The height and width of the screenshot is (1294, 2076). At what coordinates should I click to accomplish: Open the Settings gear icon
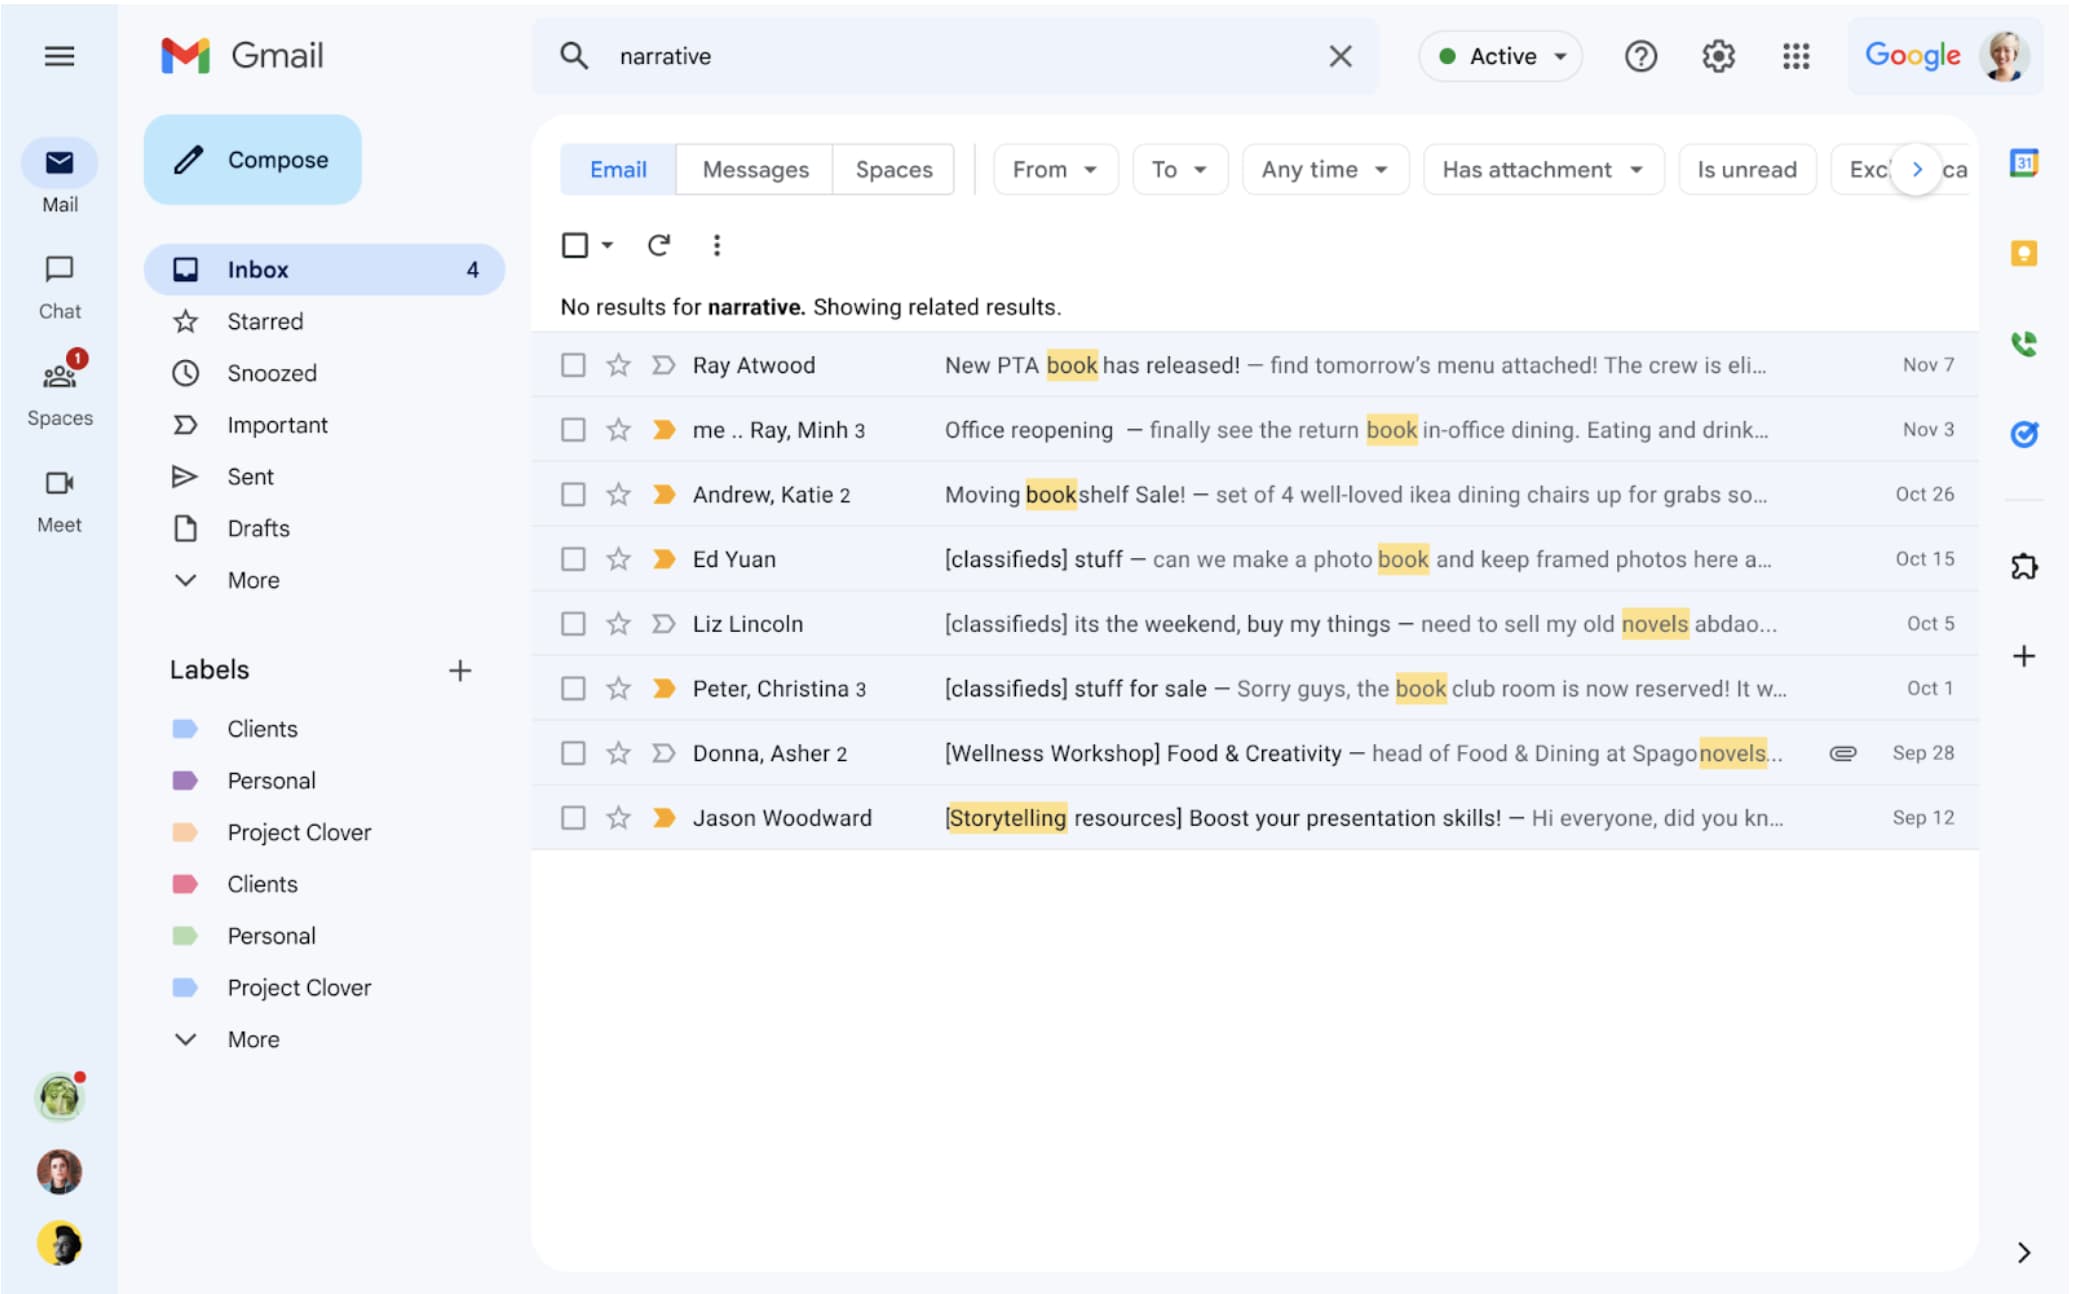pyautogui.click(x=1717, y=56)
